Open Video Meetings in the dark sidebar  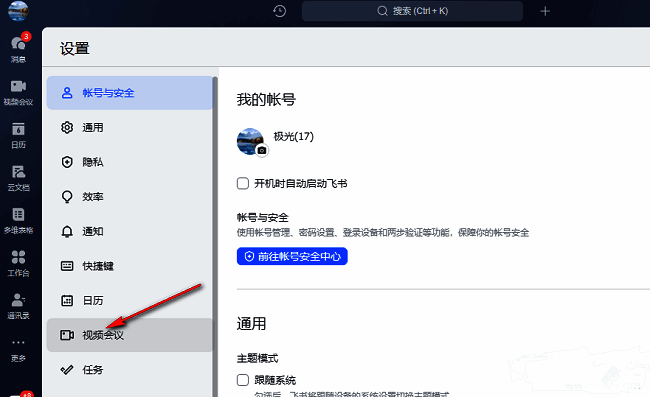click(18, 92)
